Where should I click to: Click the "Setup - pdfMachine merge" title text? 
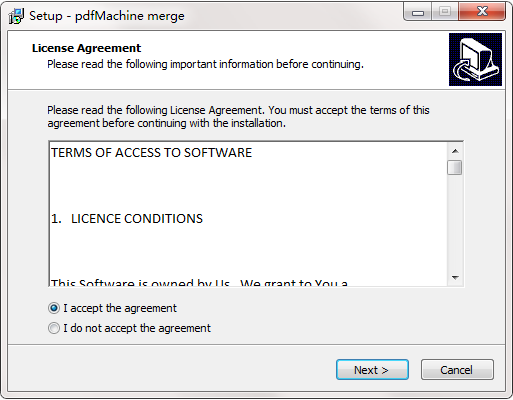[107, 16]
